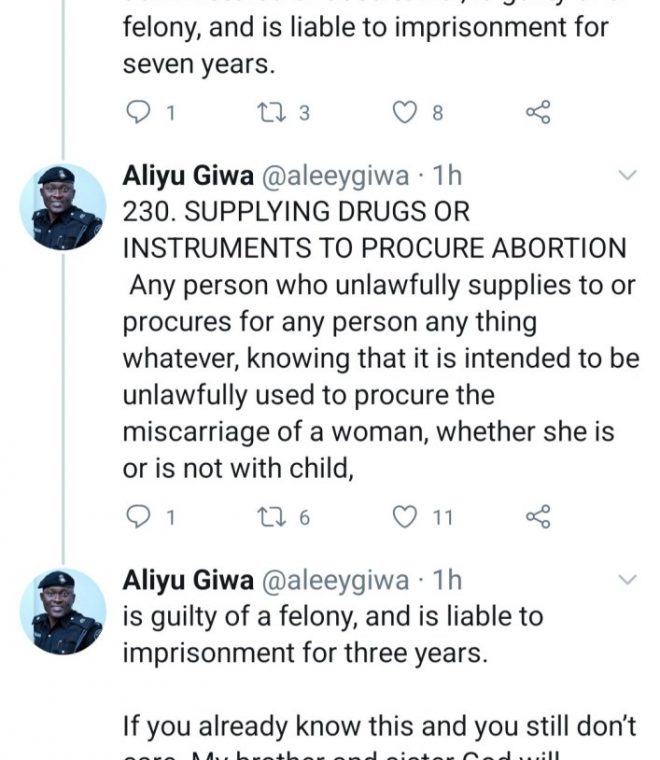Open avatar beside the "is guilty" tweet
Screen dimensions: 660x760
point(62,611)
